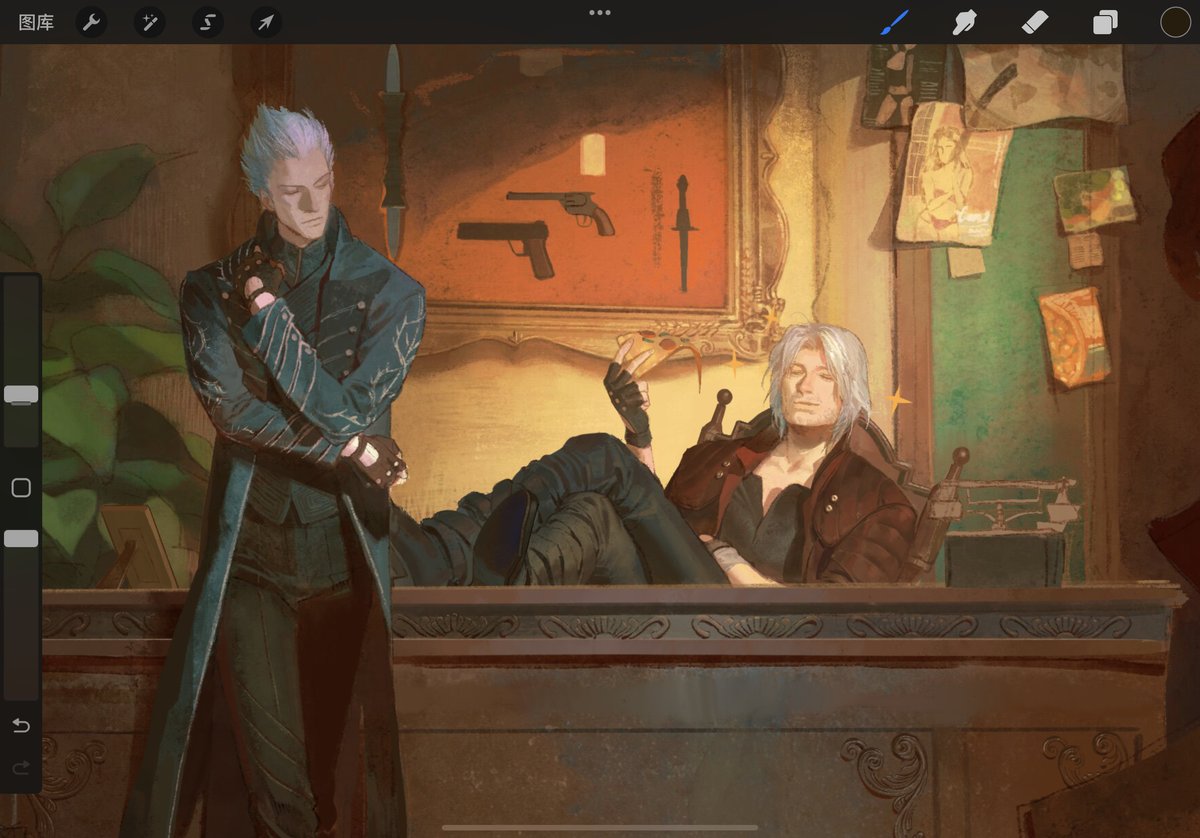
Task: Click the brush size slider handle
Action: pyautogui.click(x=21, y=394)
